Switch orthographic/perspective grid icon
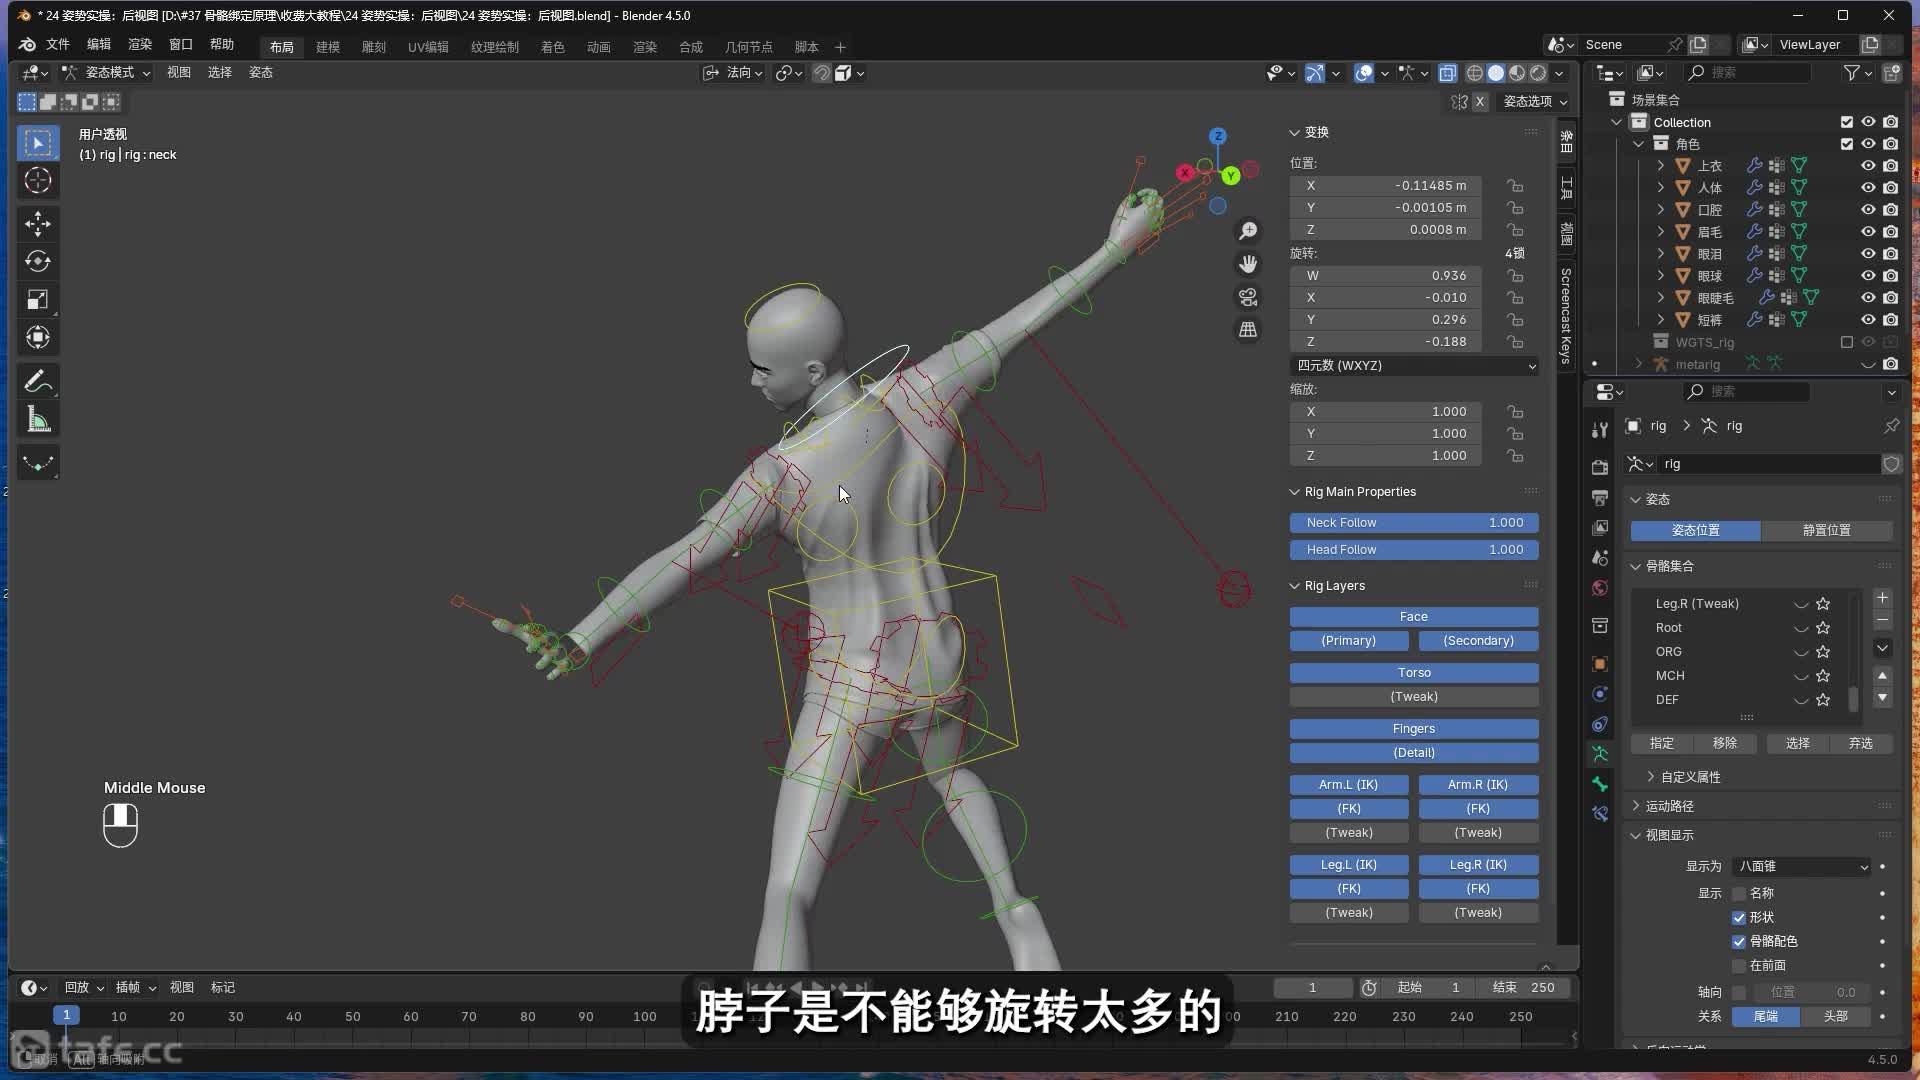 1248,330
